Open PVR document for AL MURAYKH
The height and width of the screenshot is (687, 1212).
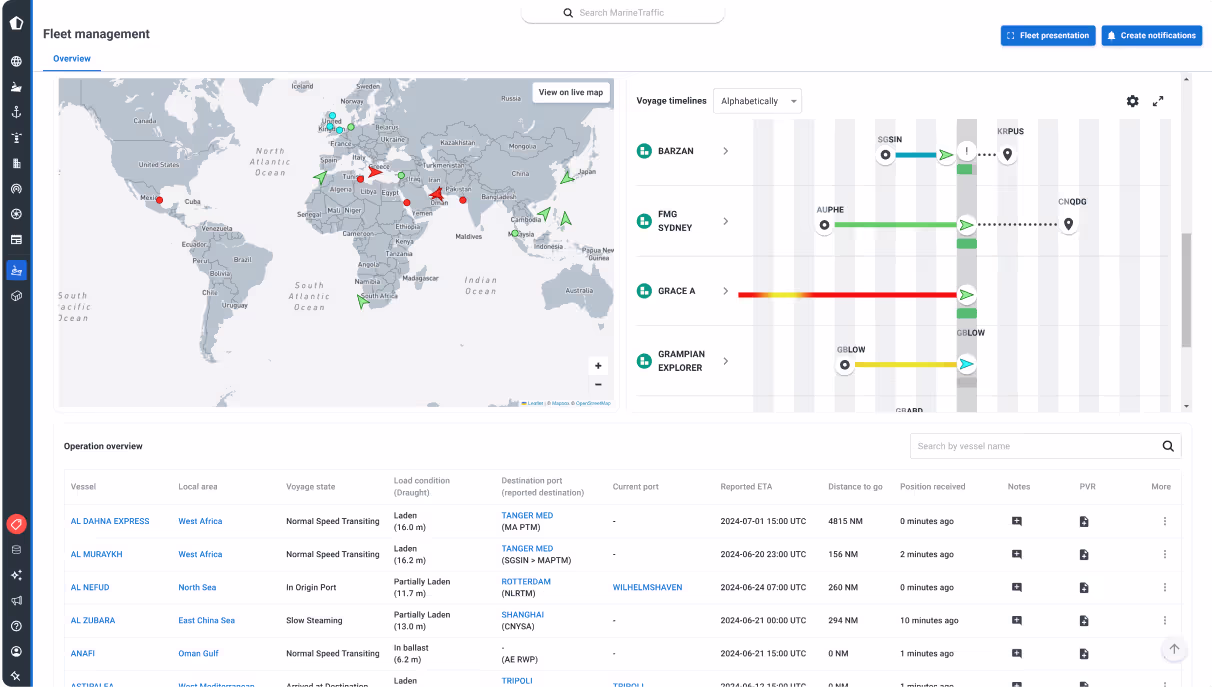point(1084,554)
